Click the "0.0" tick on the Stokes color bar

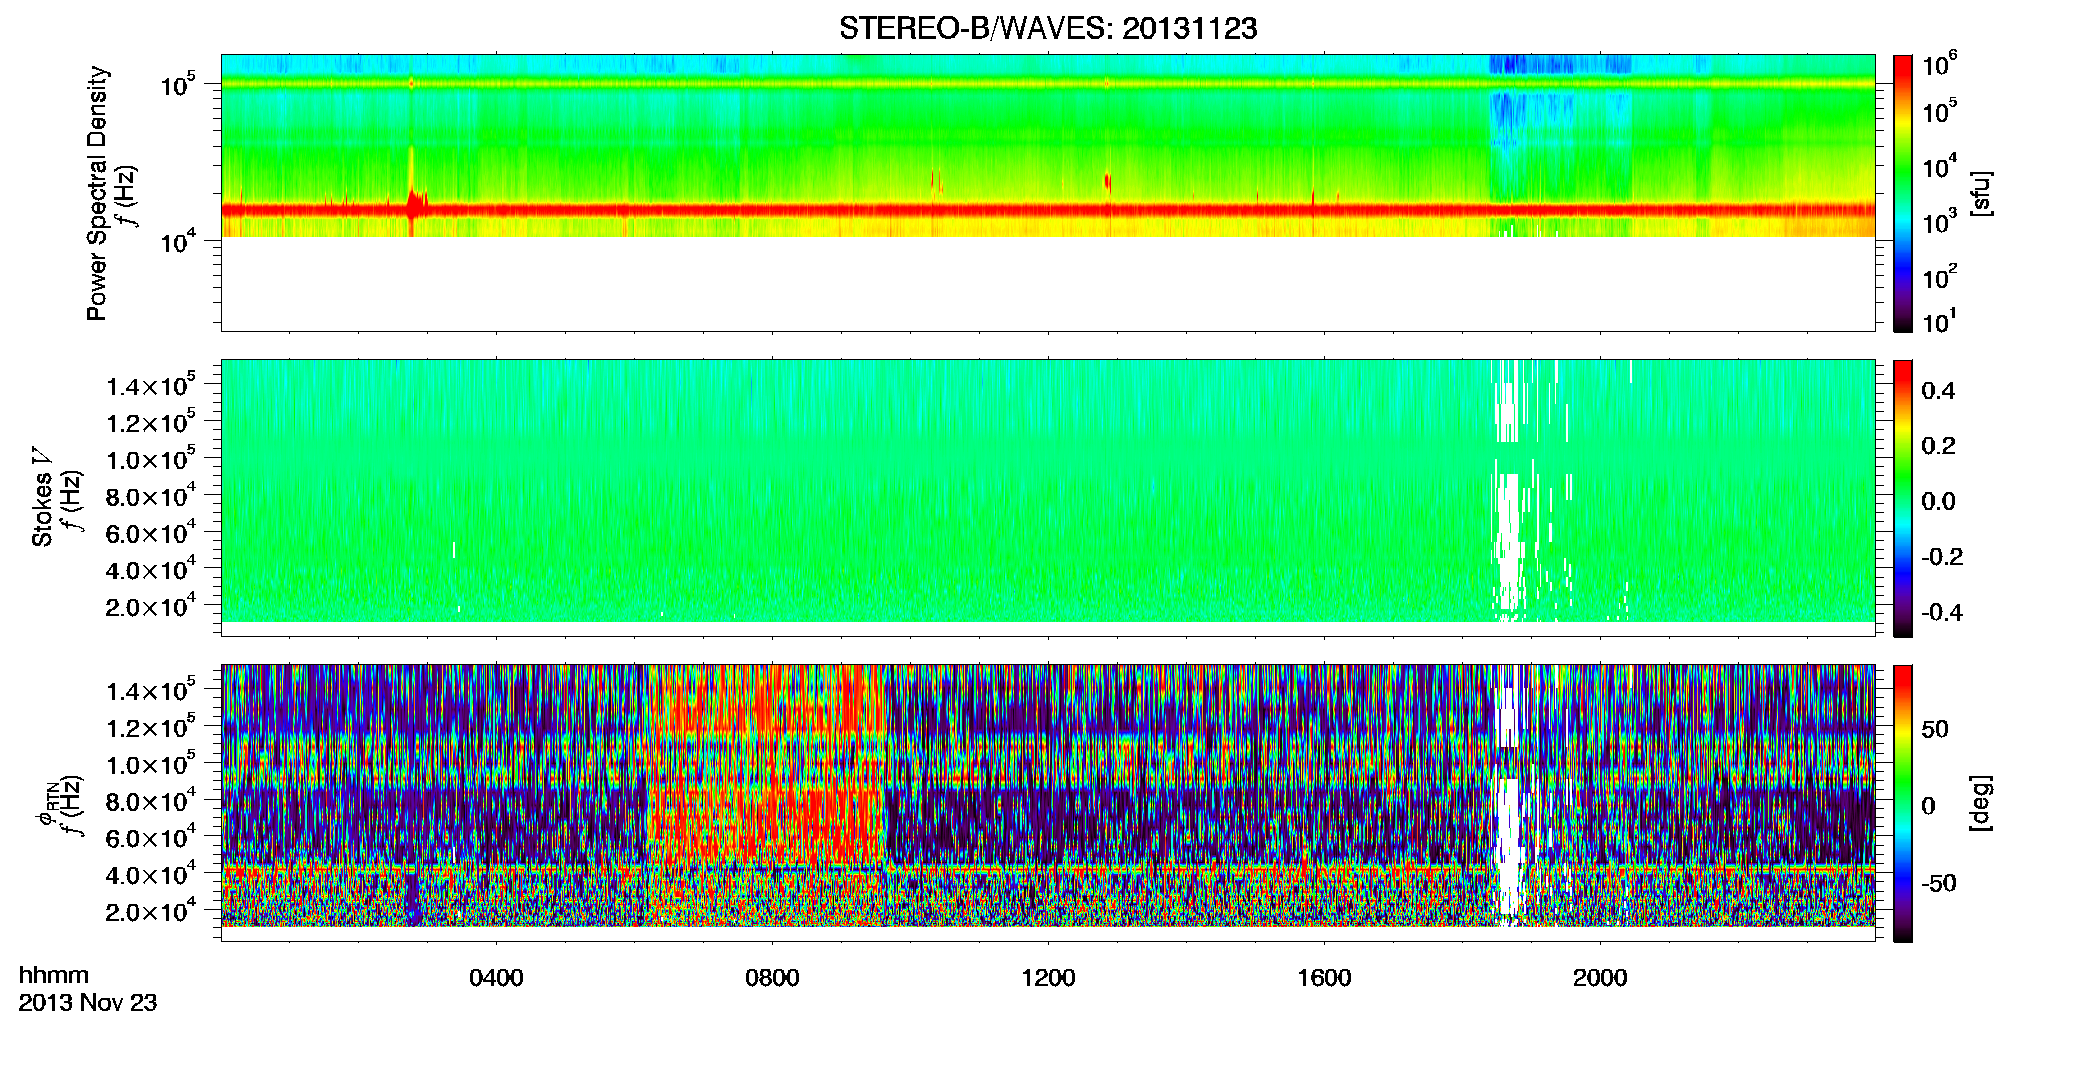tap(1938, 502)
